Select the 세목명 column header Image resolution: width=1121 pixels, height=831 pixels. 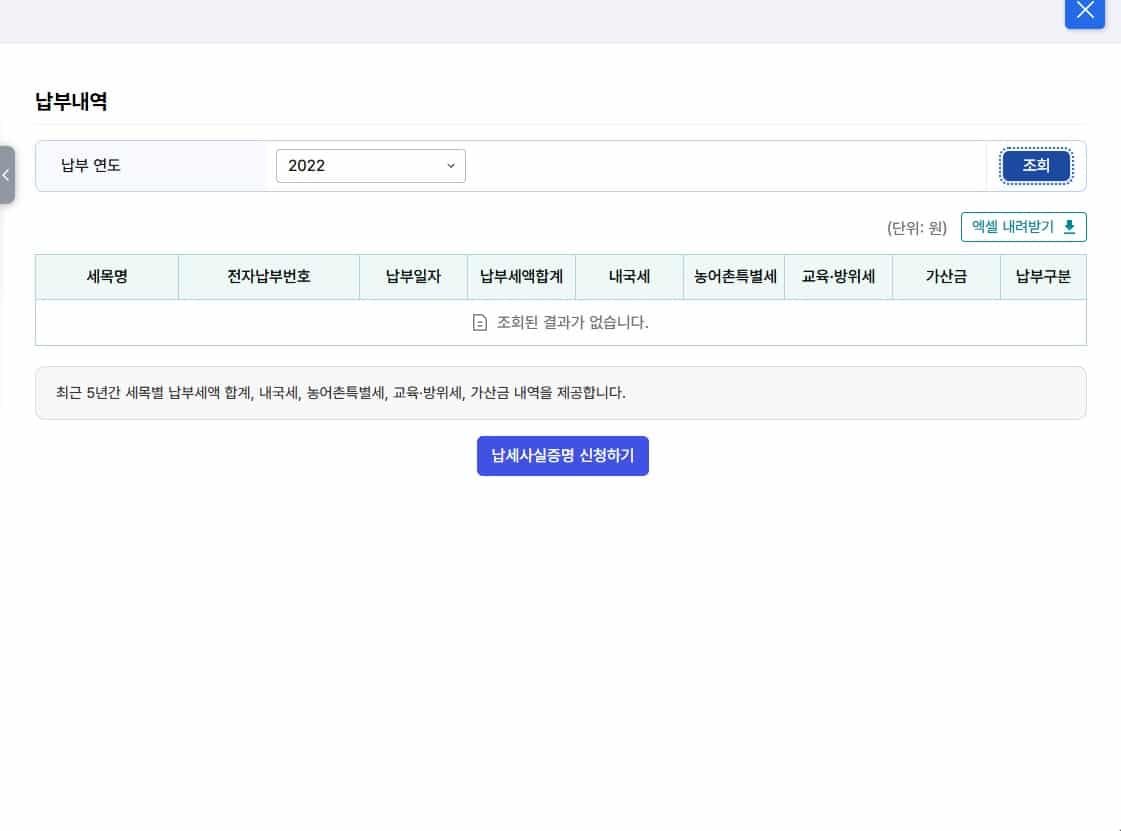(106, 277)
